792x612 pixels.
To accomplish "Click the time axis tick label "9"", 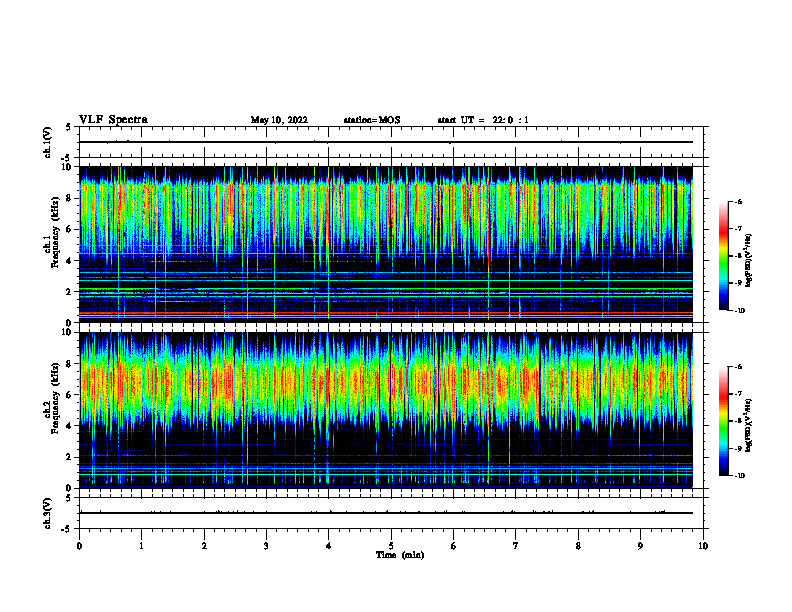I will 640,546.
